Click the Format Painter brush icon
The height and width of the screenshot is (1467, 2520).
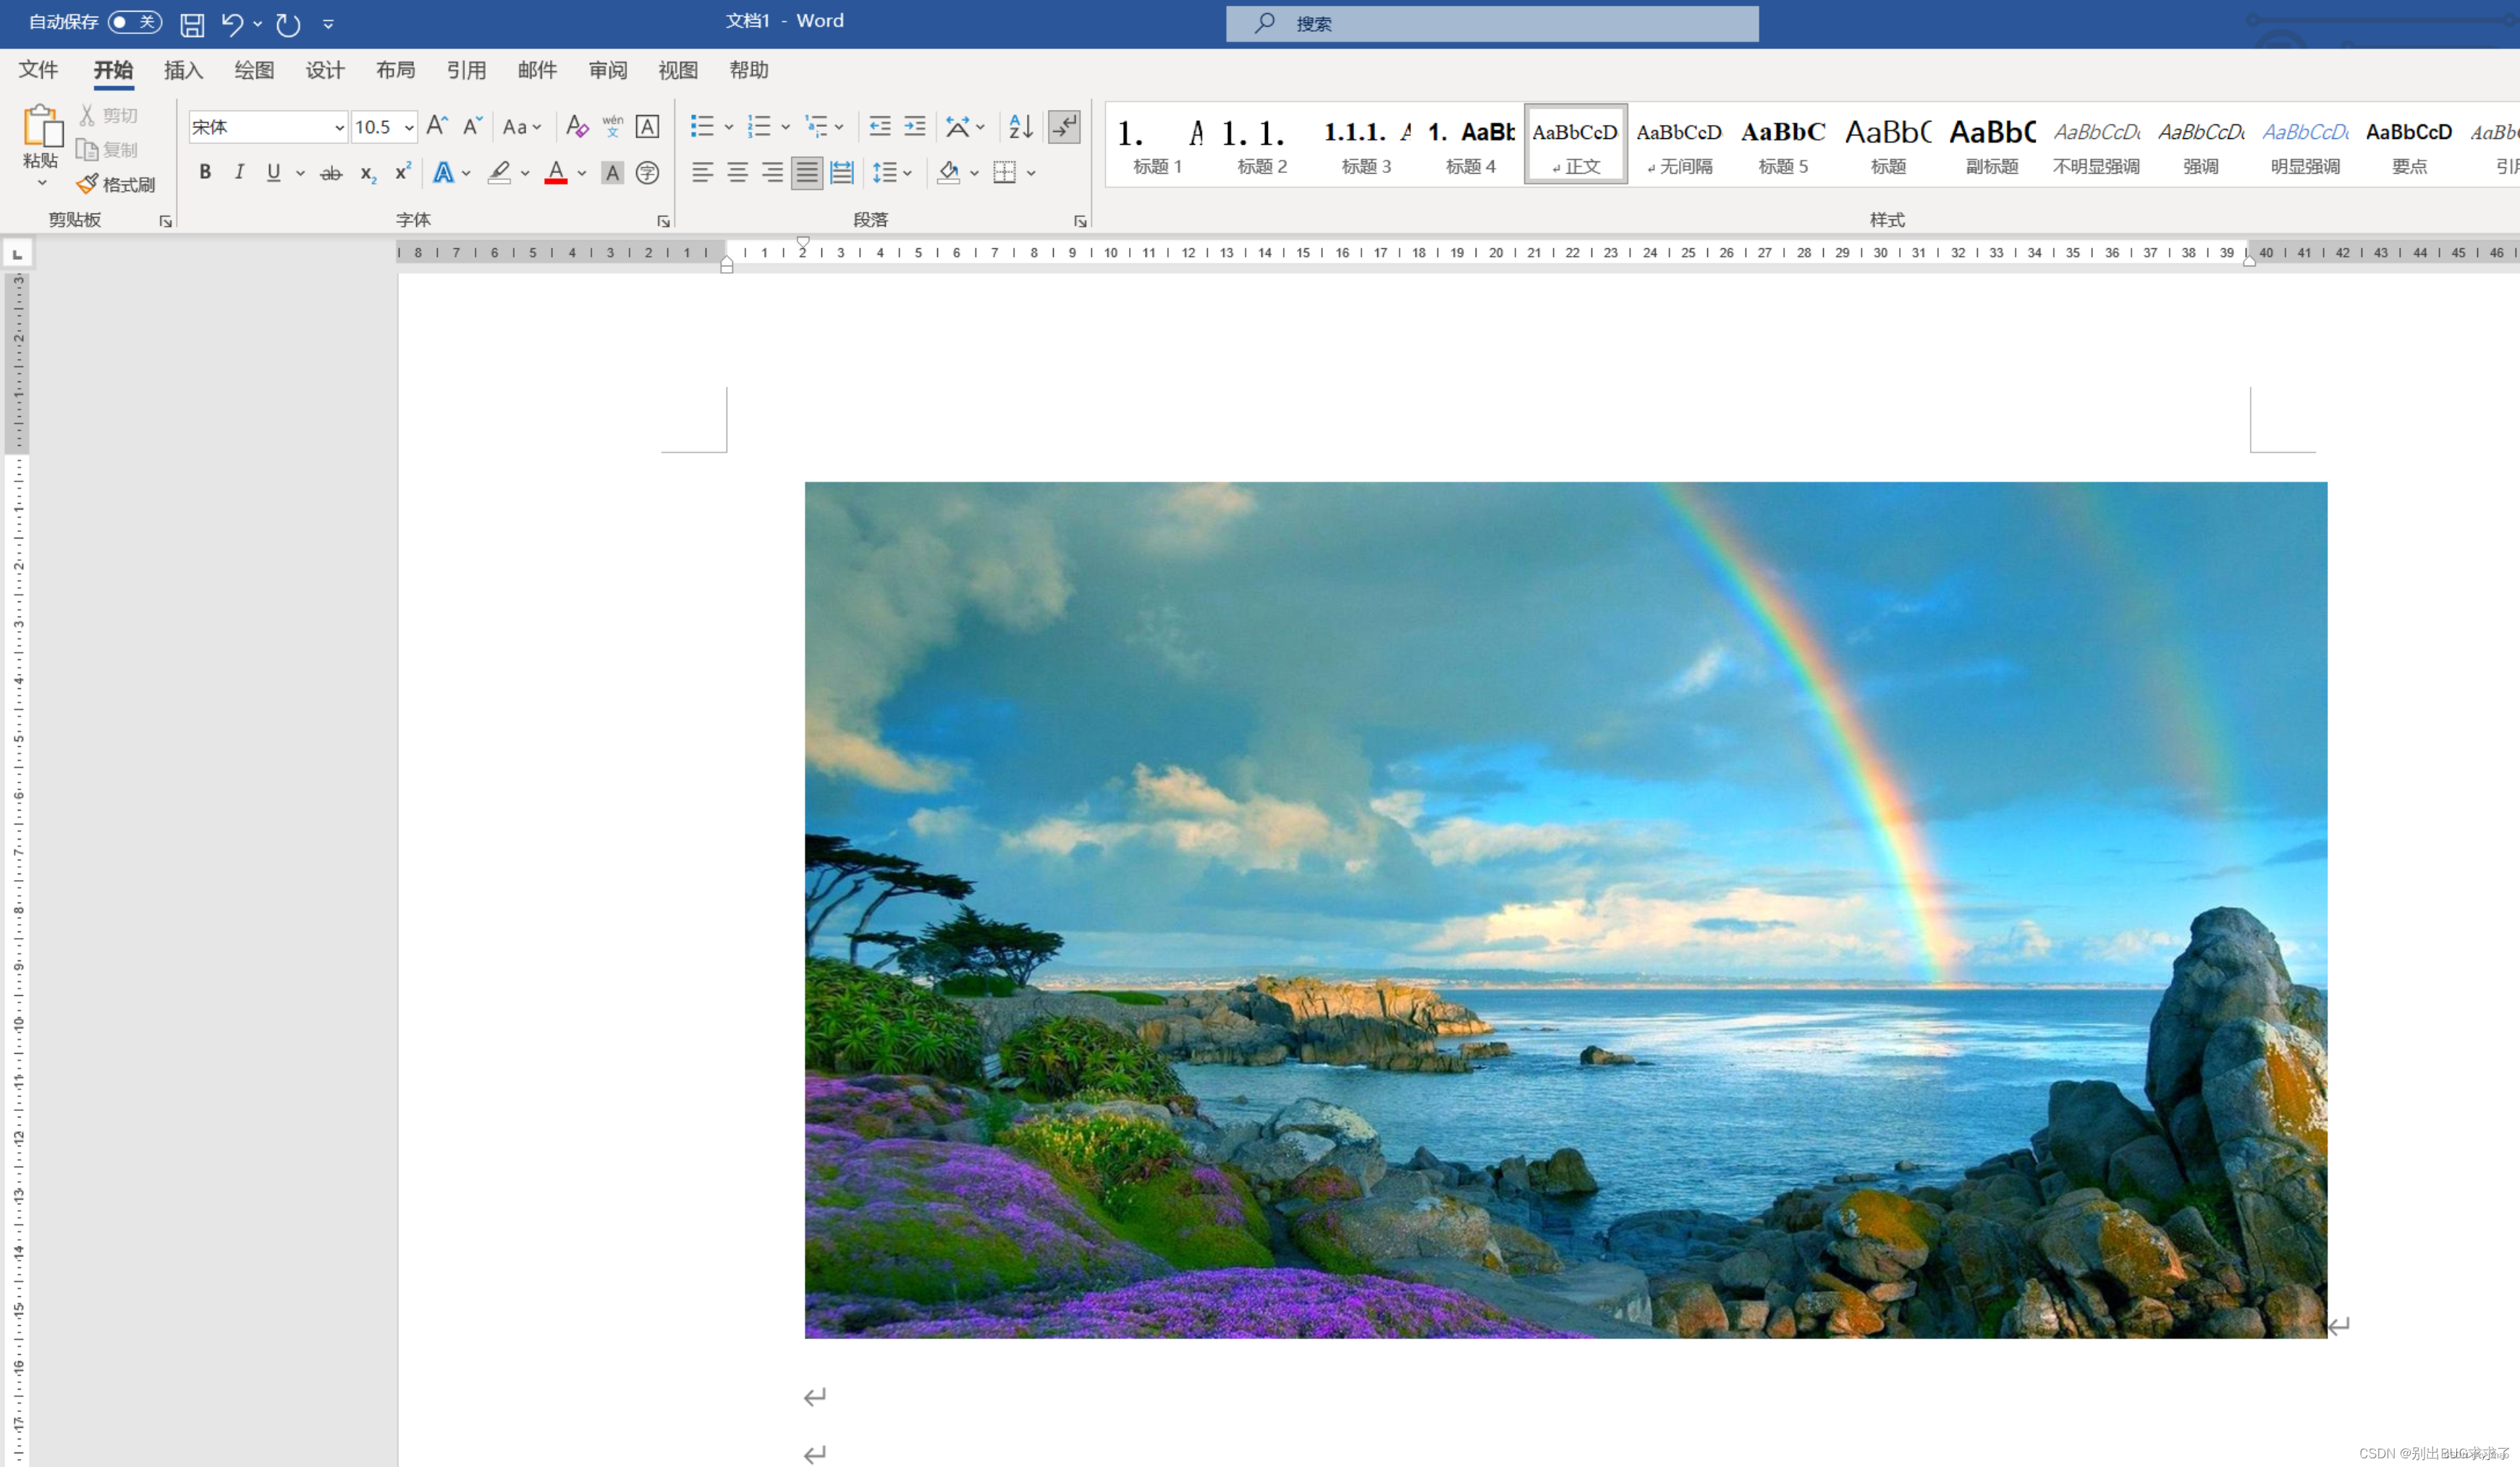coord(88,184)
